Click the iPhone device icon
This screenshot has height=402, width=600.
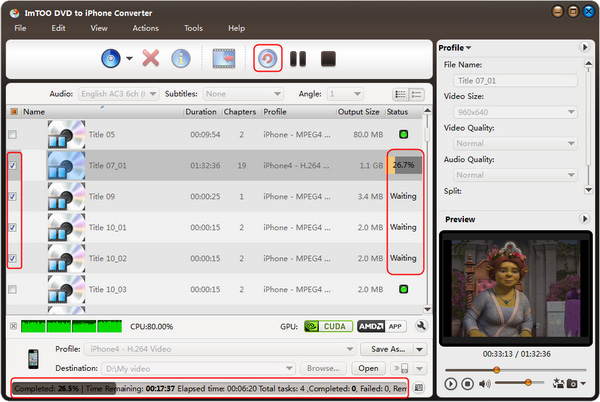[x=33, y=359]
